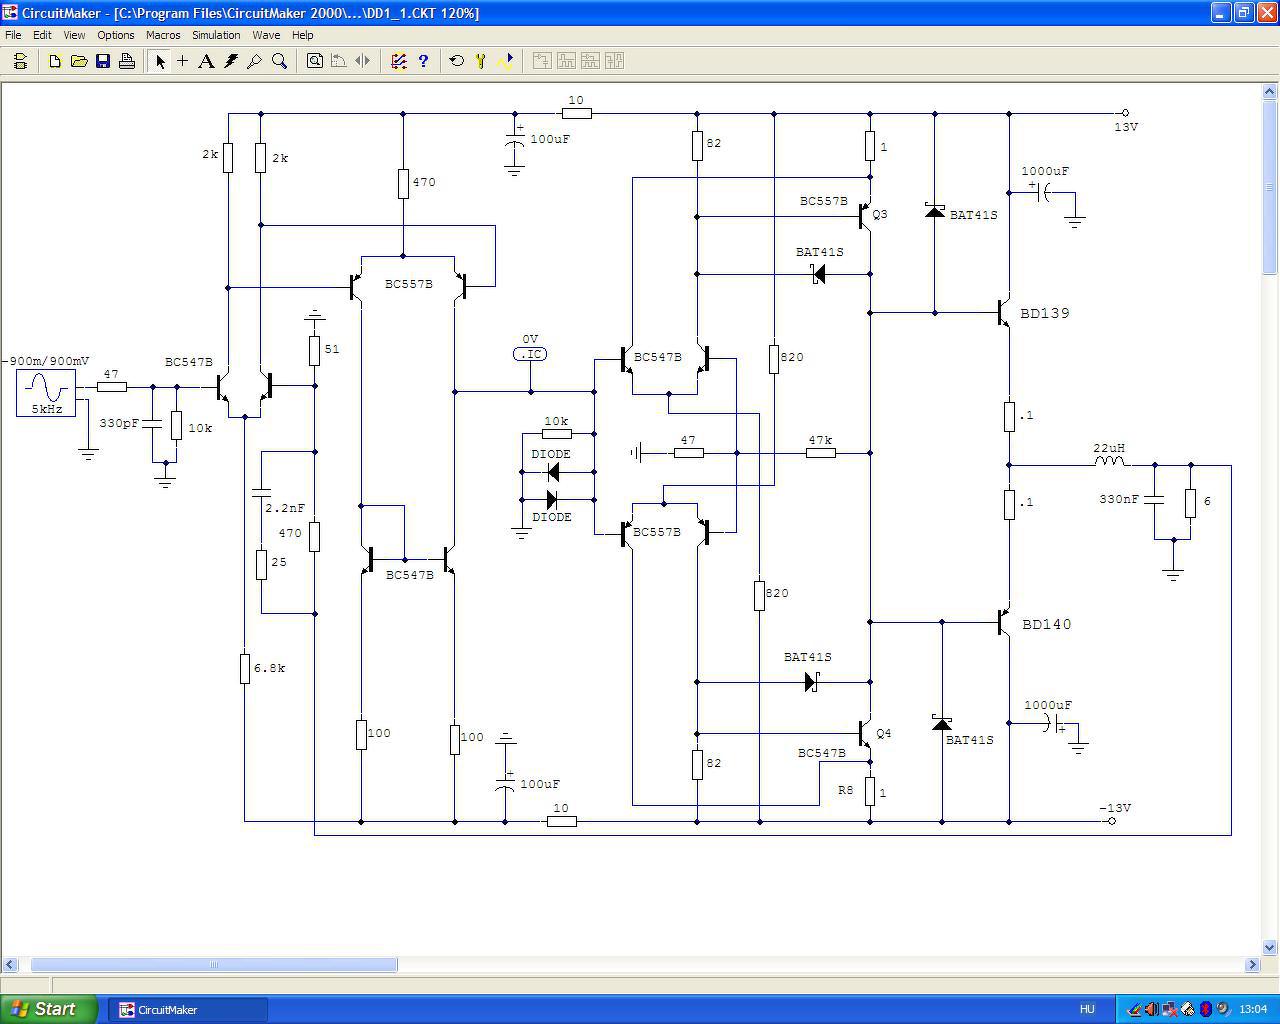Click the Windows Start button
Screen dimensions: 1280x1024
pyautogui.click(x=49, y=1009)
